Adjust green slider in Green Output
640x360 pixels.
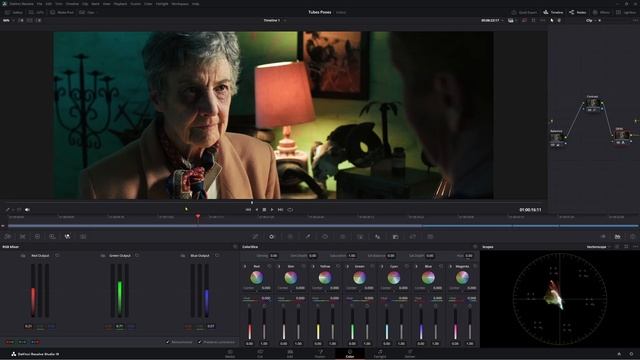(120, 291)
